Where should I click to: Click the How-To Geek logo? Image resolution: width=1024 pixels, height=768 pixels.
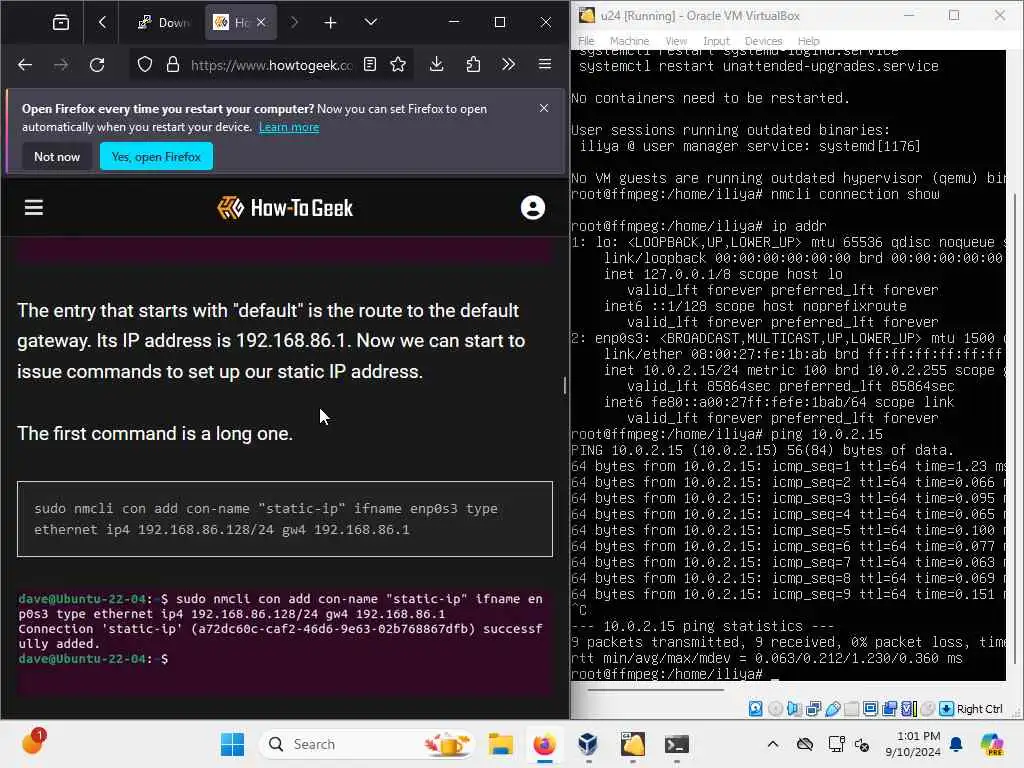(285, 208)
